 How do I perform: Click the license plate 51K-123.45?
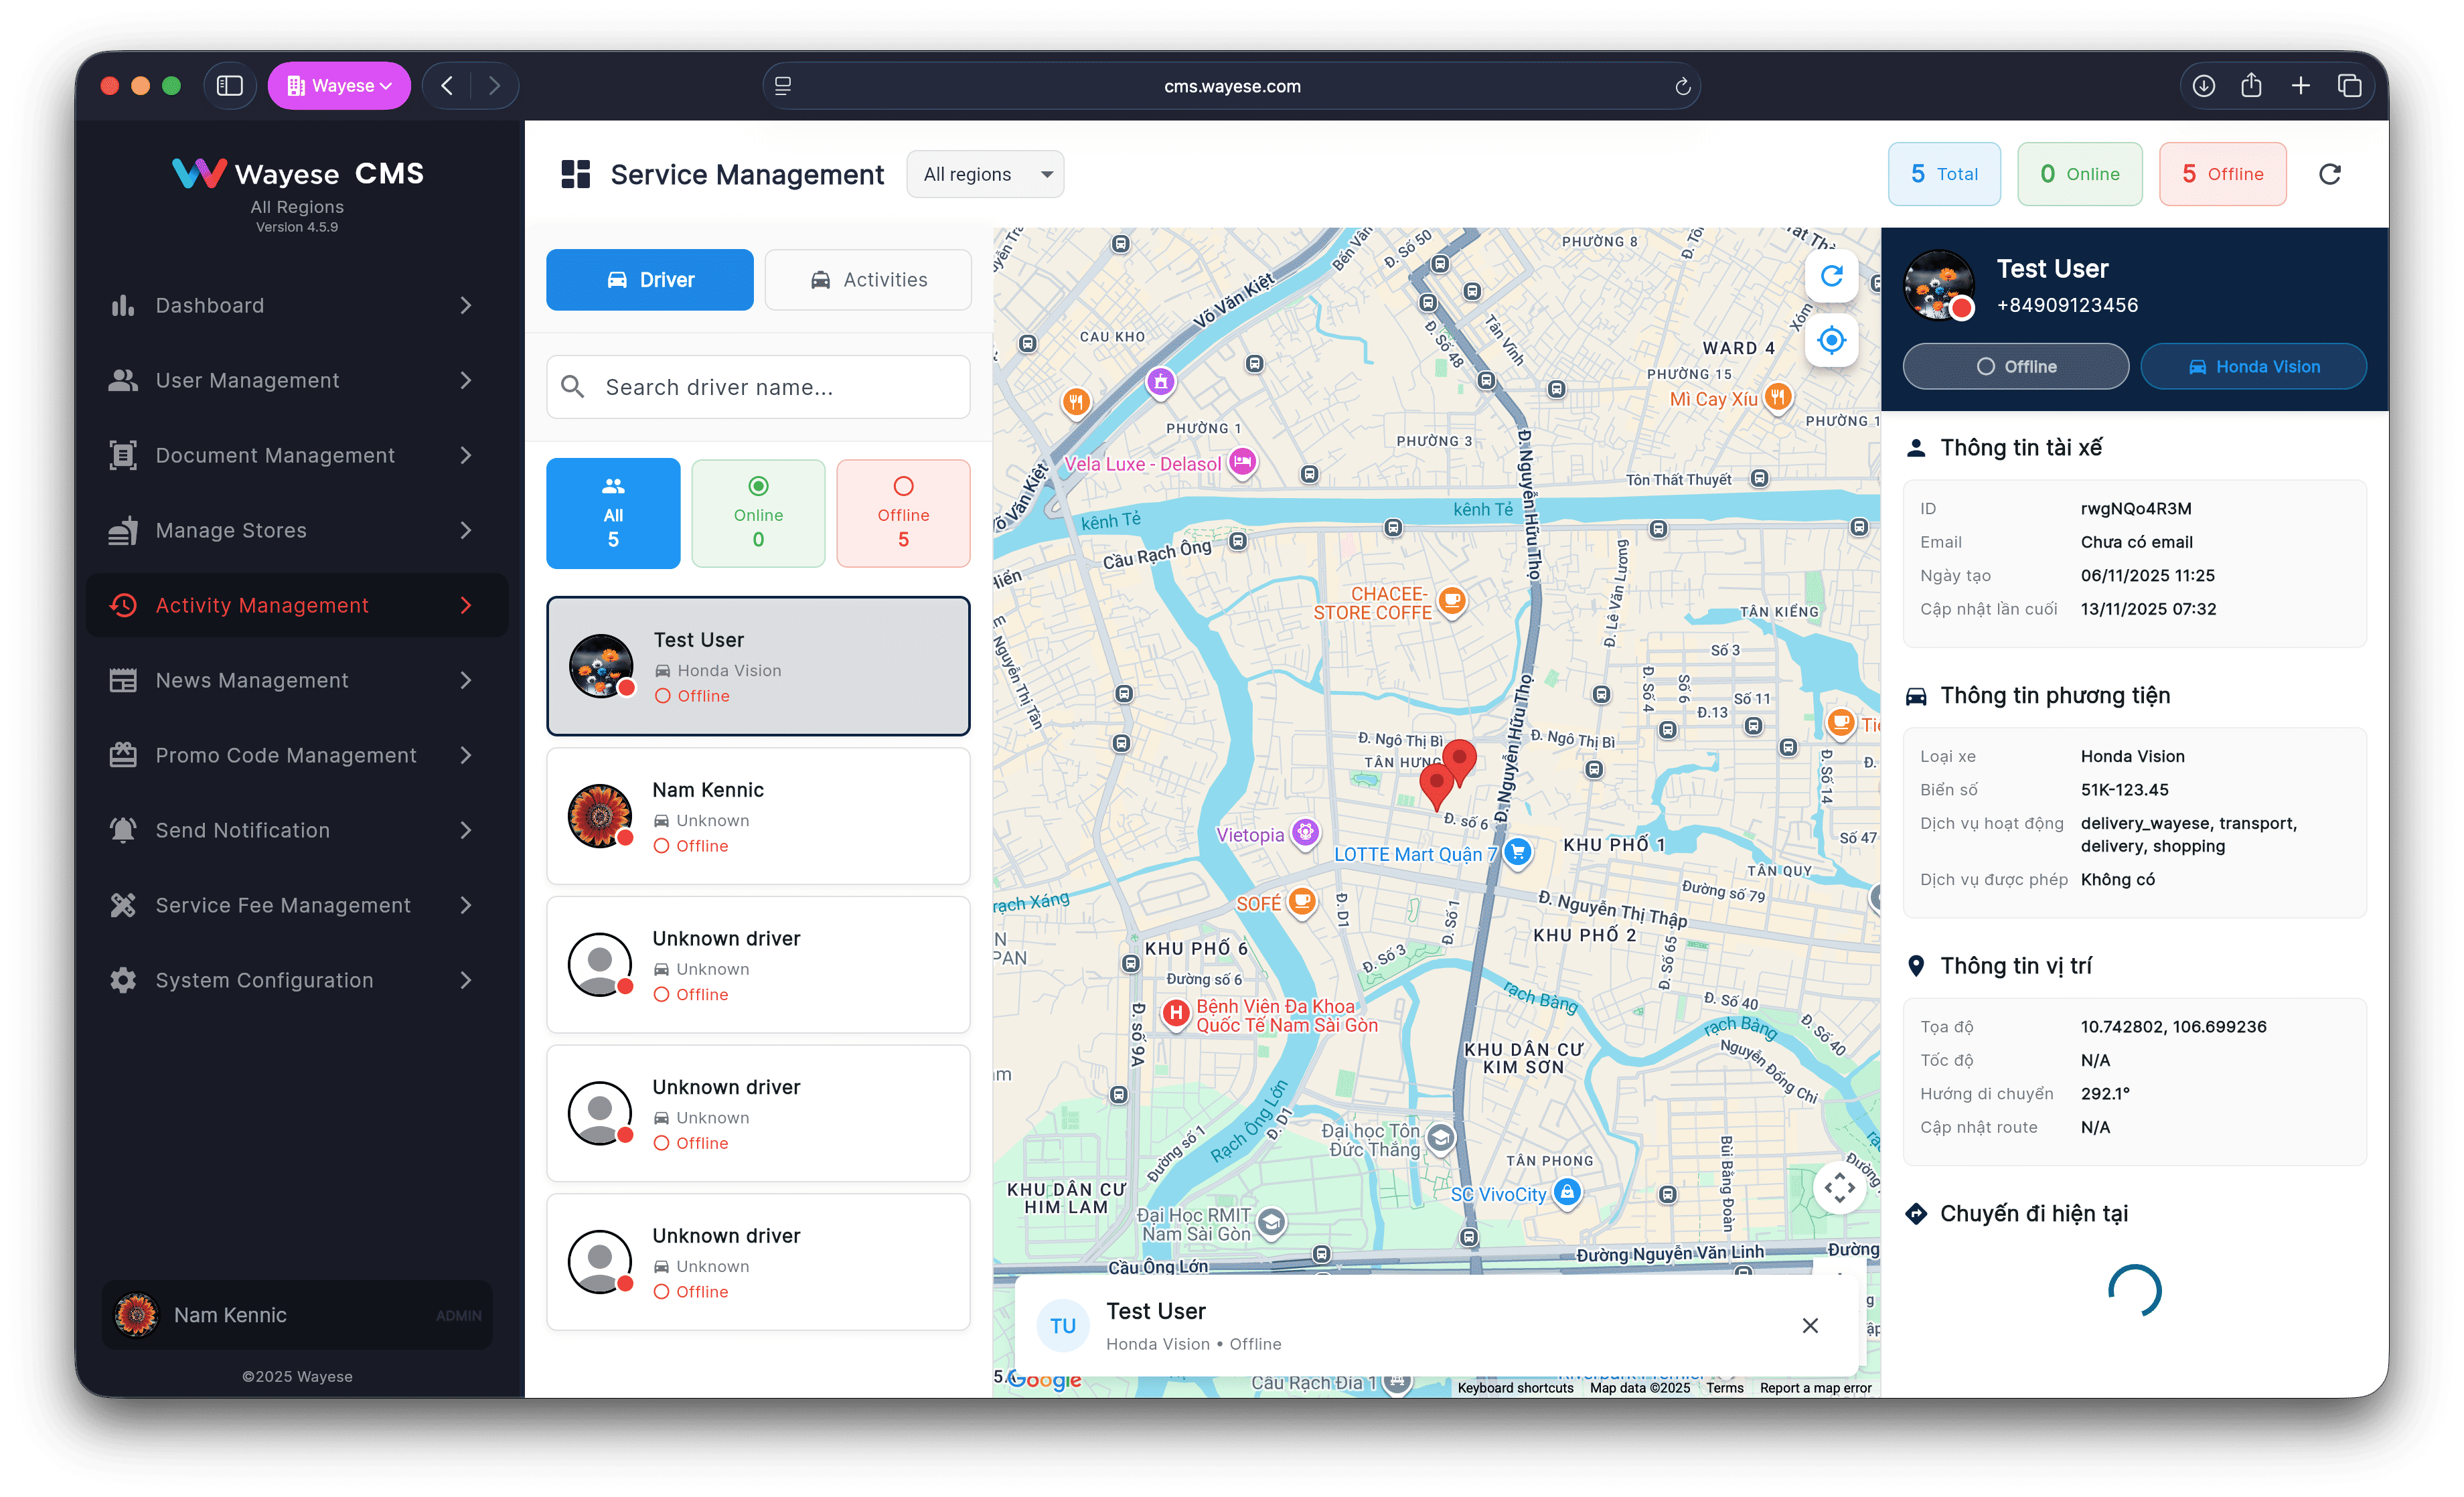coord(2124,789)
